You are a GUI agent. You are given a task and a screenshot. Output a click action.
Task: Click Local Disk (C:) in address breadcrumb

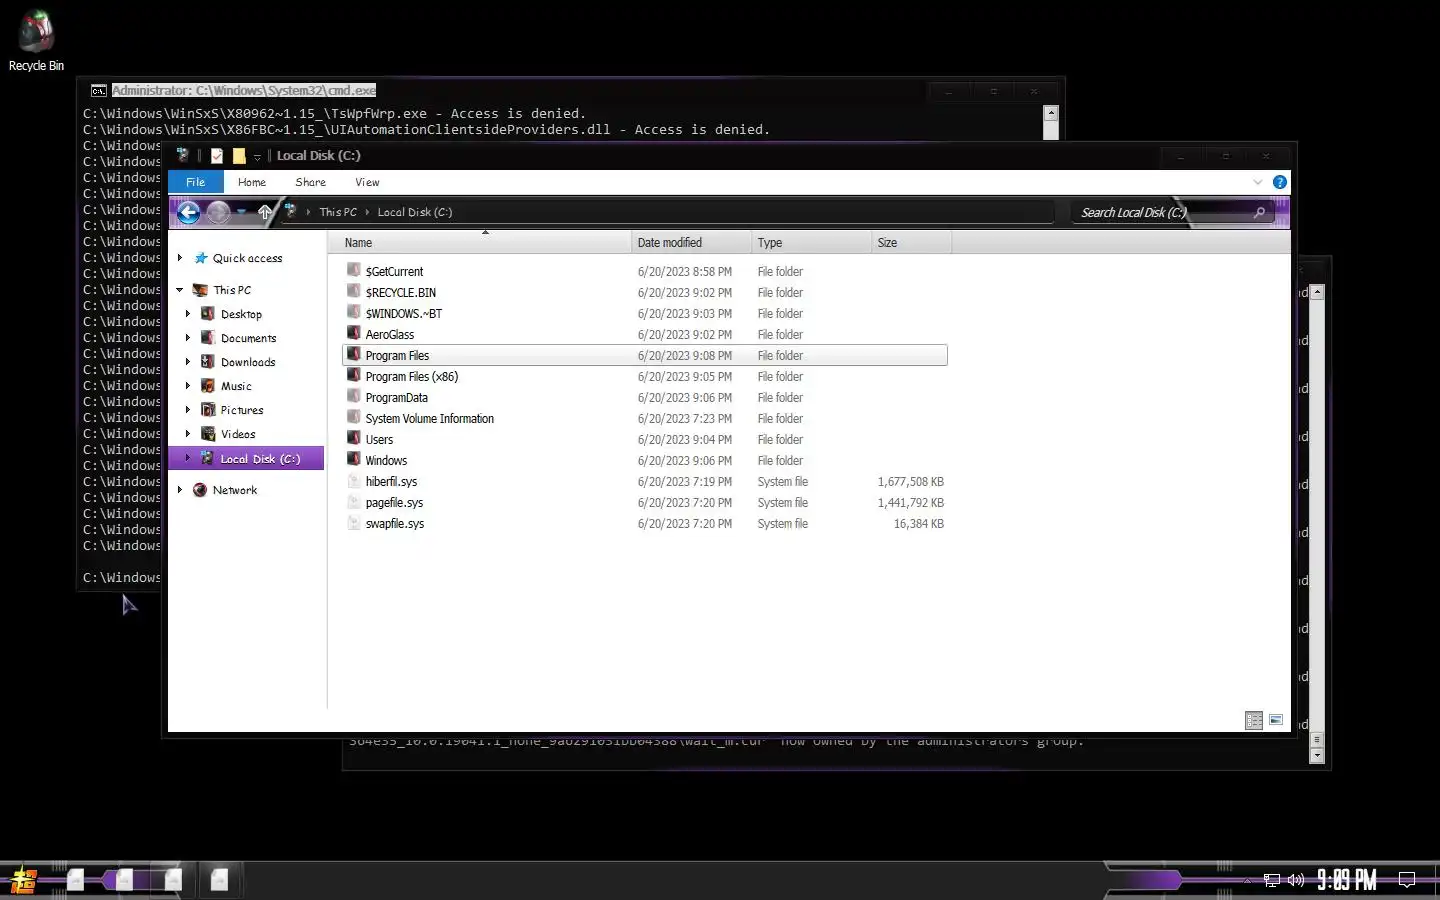coord(415,212)
